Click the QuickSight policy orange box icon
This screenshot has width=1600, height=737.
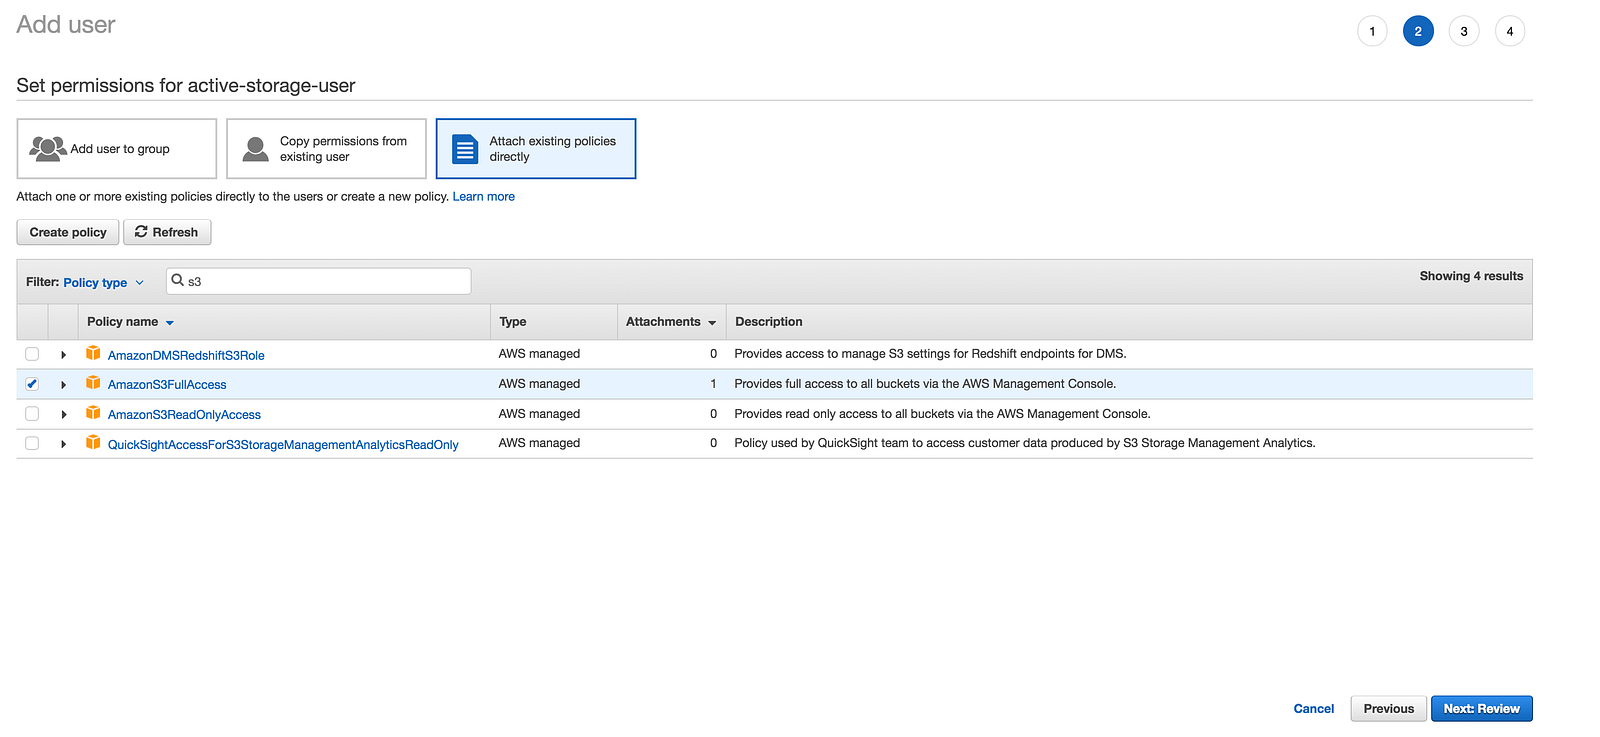[93, 443]
